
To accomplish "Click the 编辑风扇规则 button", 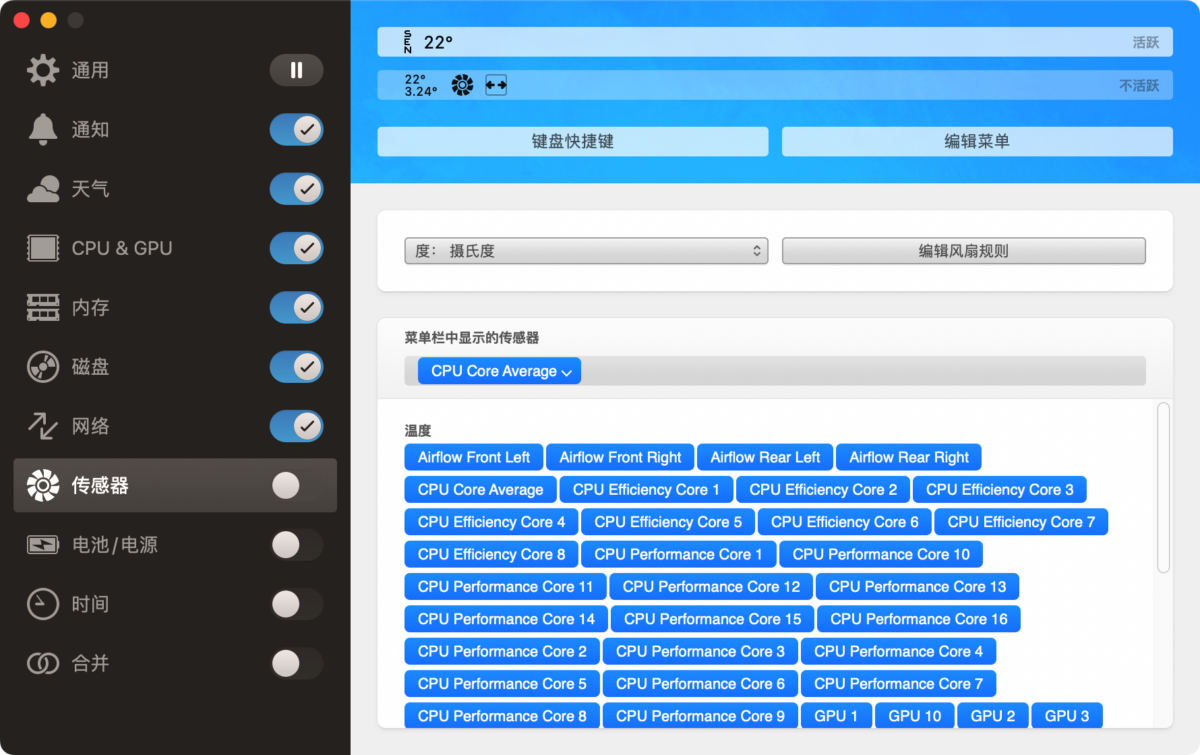I will point(963,250).
